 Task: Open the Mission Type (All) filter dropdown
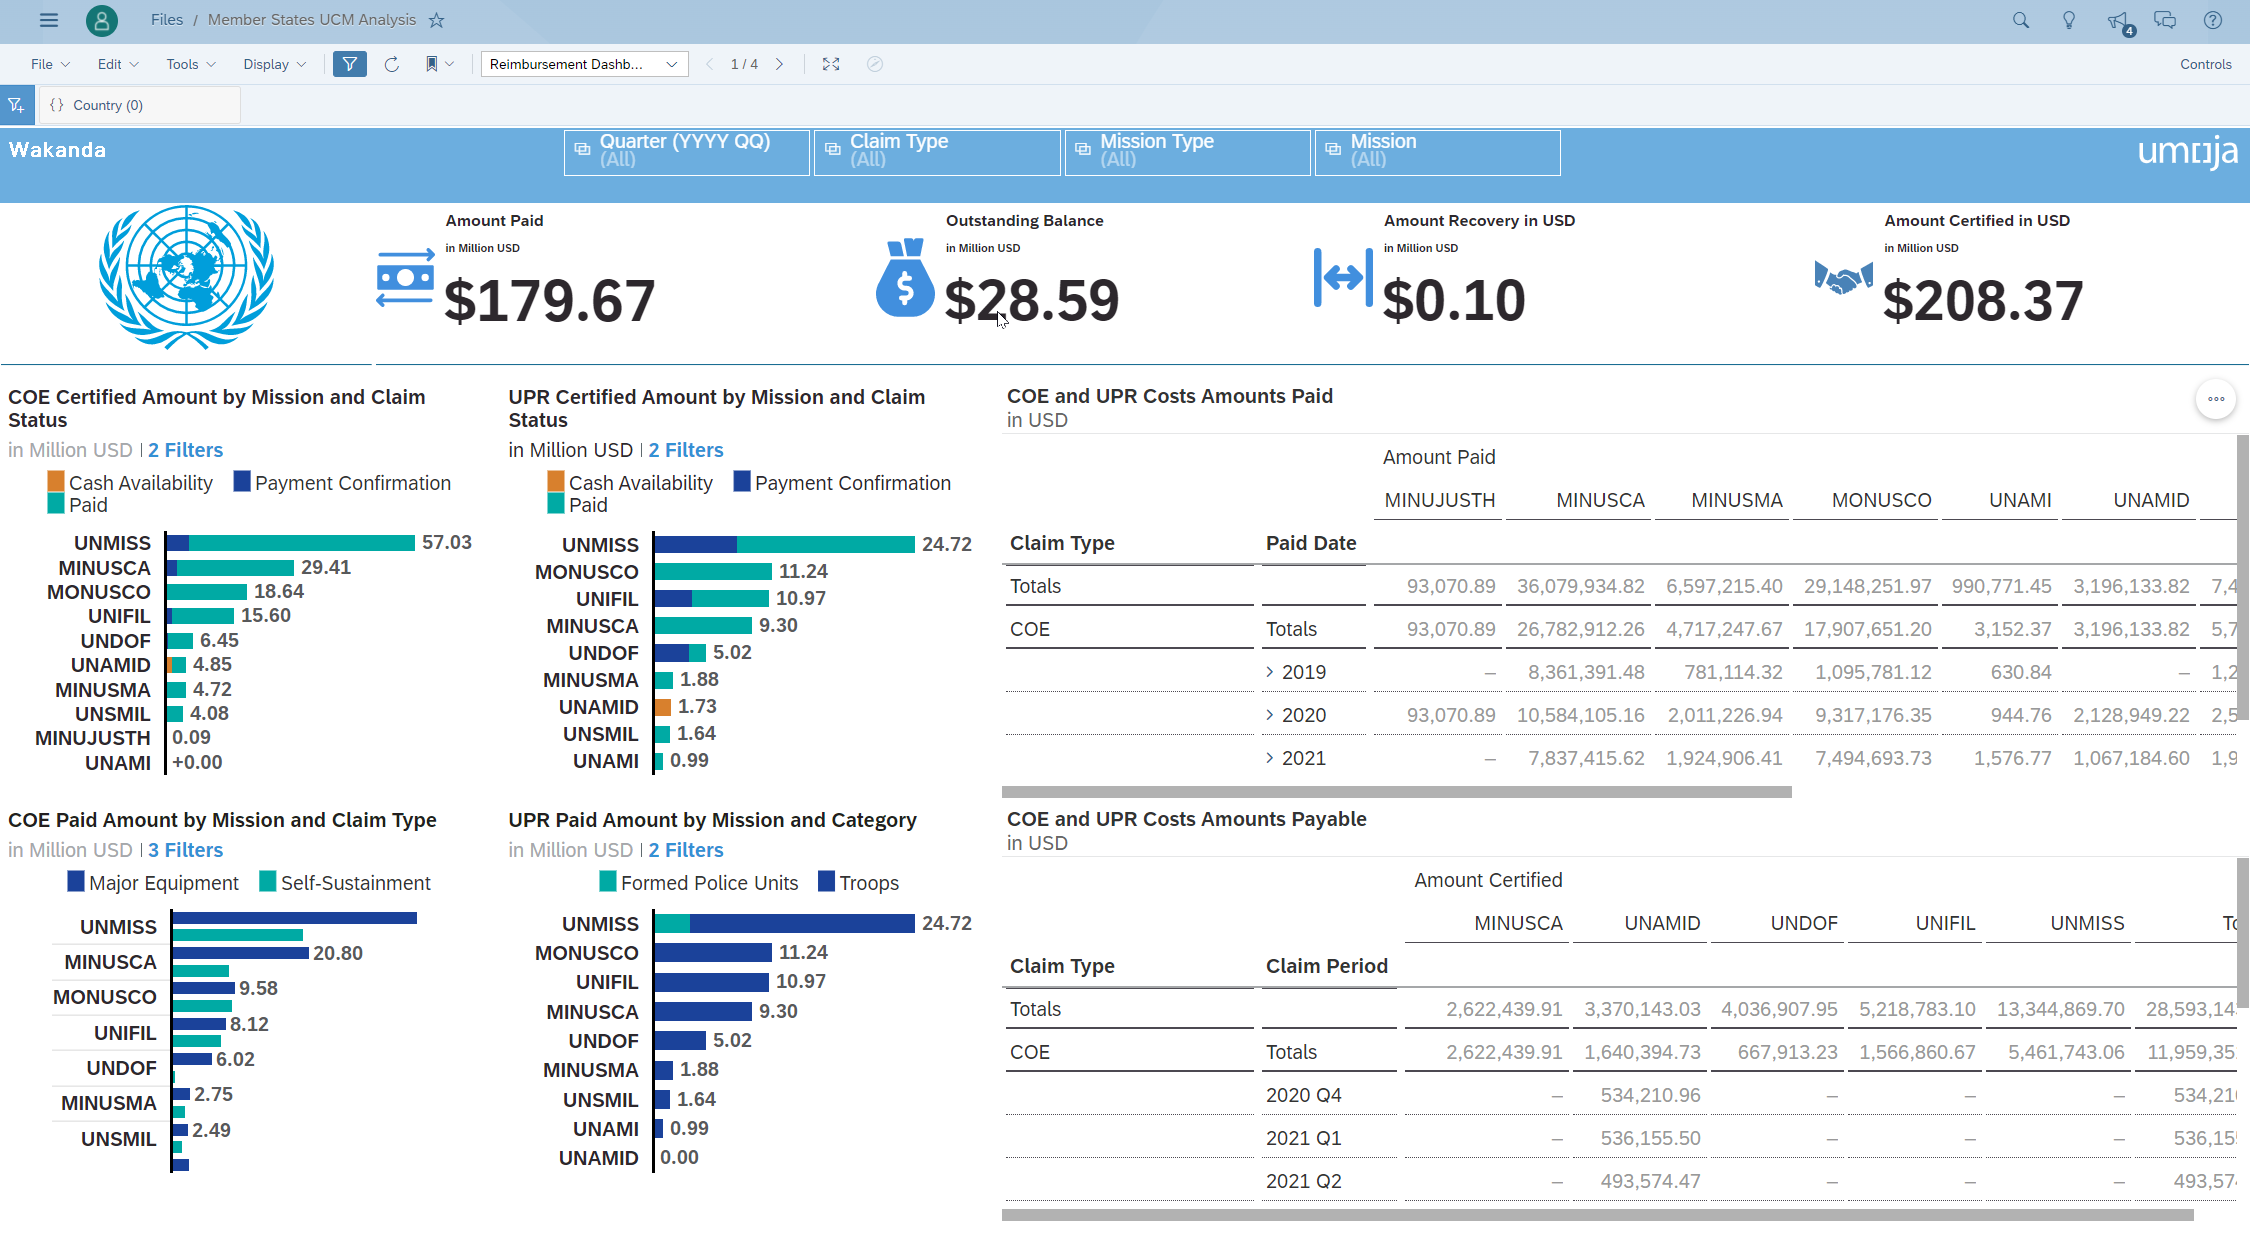[1187, 151]
